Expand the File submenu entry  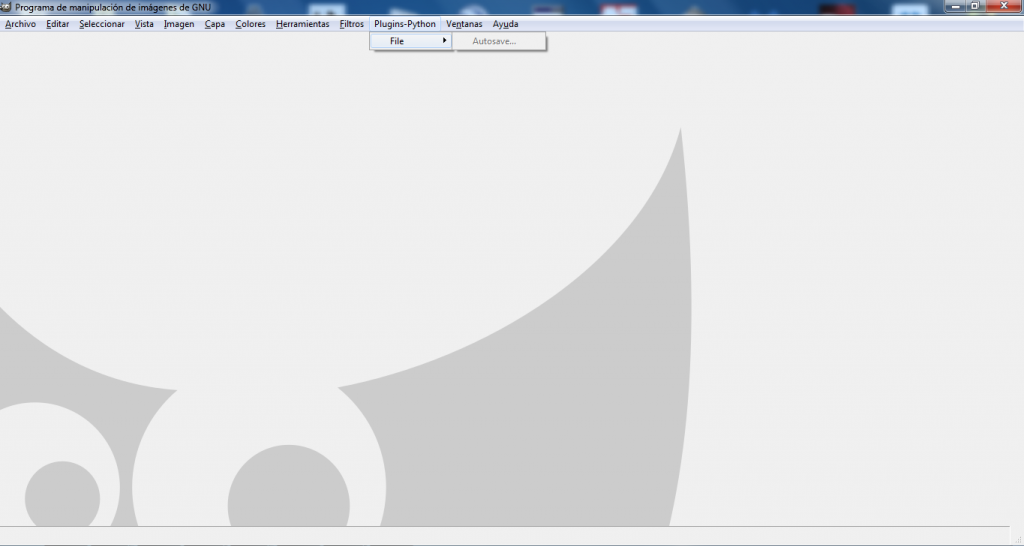pyautogui.click(x=411, y=41)
